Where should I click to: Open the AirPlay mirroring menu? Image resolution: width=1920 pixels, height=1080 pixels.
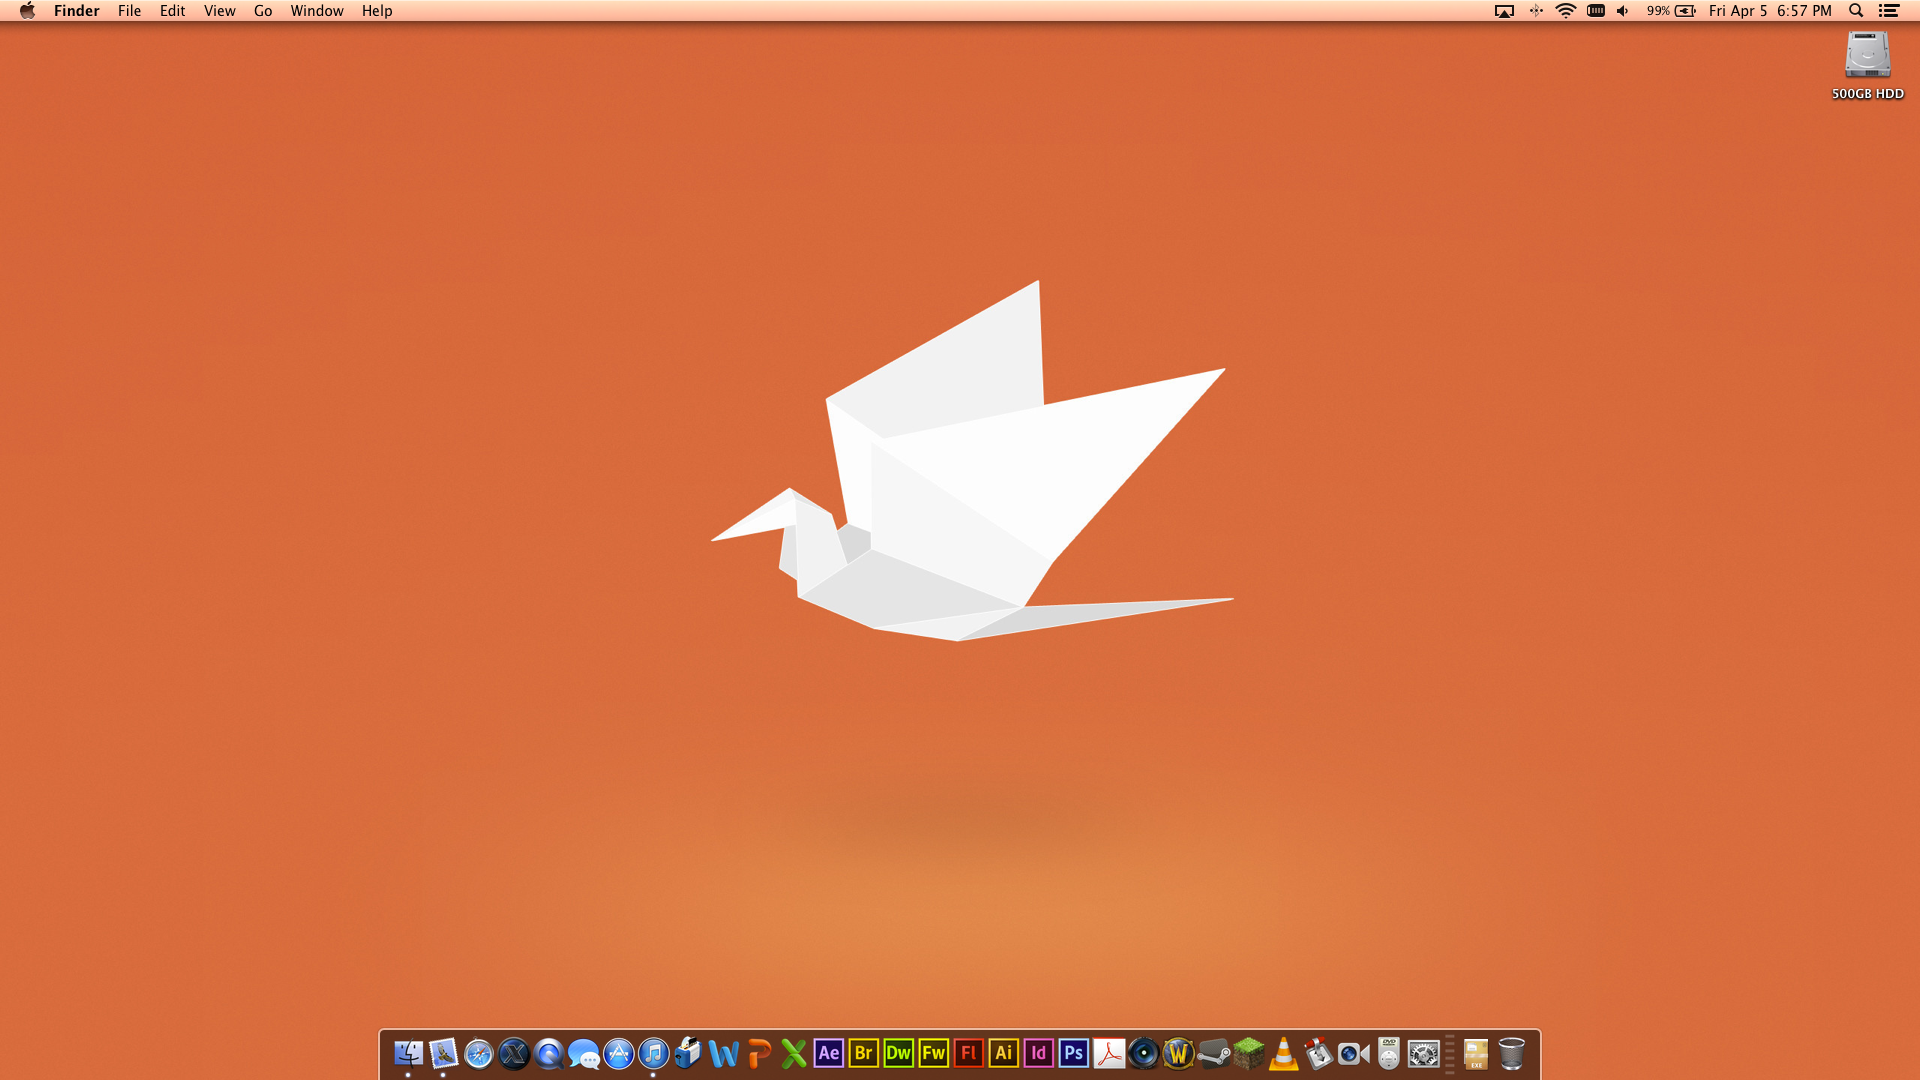pyautogui.click(x=1504, y=11)
